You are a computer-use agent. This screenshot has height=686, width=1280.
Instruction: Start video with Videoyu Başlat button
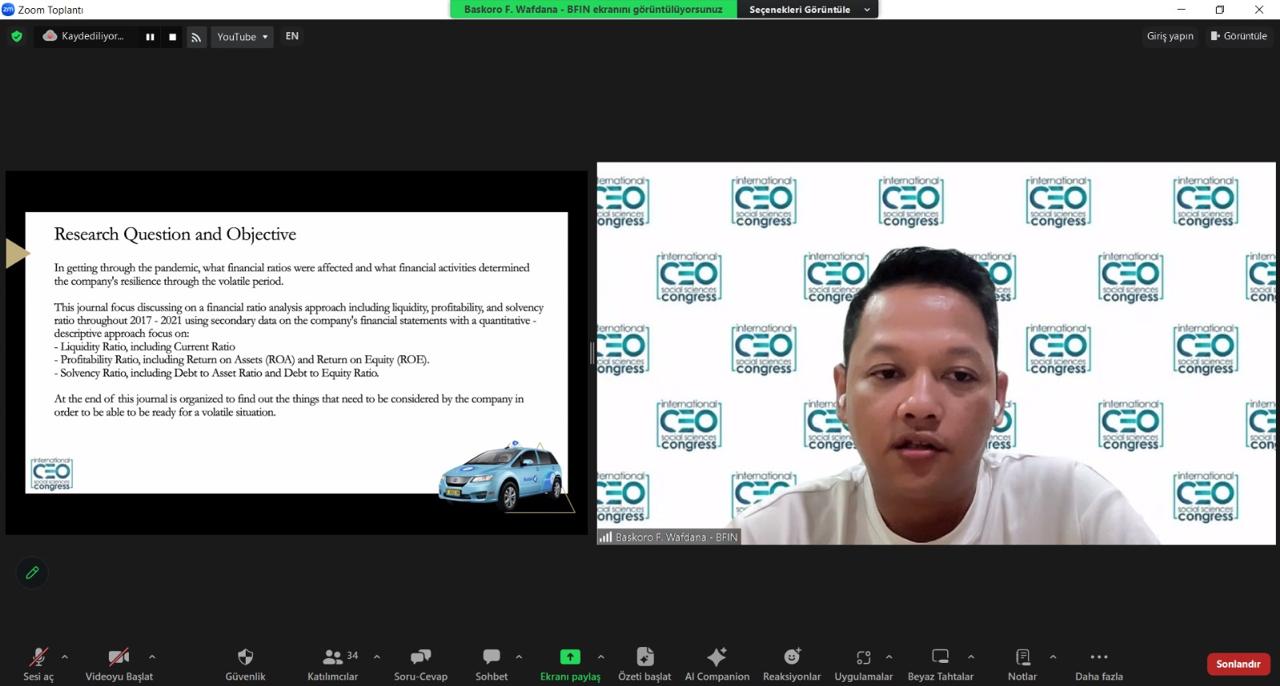coord(119,663)
